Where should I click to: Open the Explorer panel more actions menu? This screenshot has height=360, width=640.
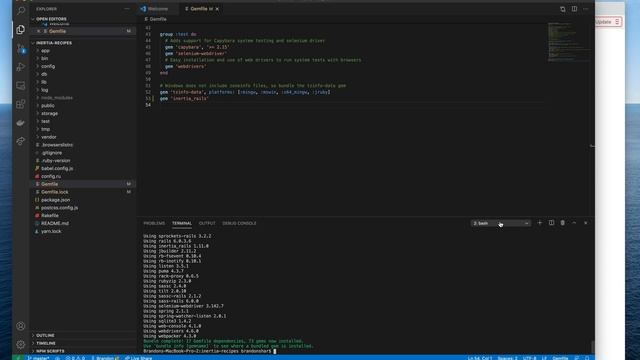(127, 9)
